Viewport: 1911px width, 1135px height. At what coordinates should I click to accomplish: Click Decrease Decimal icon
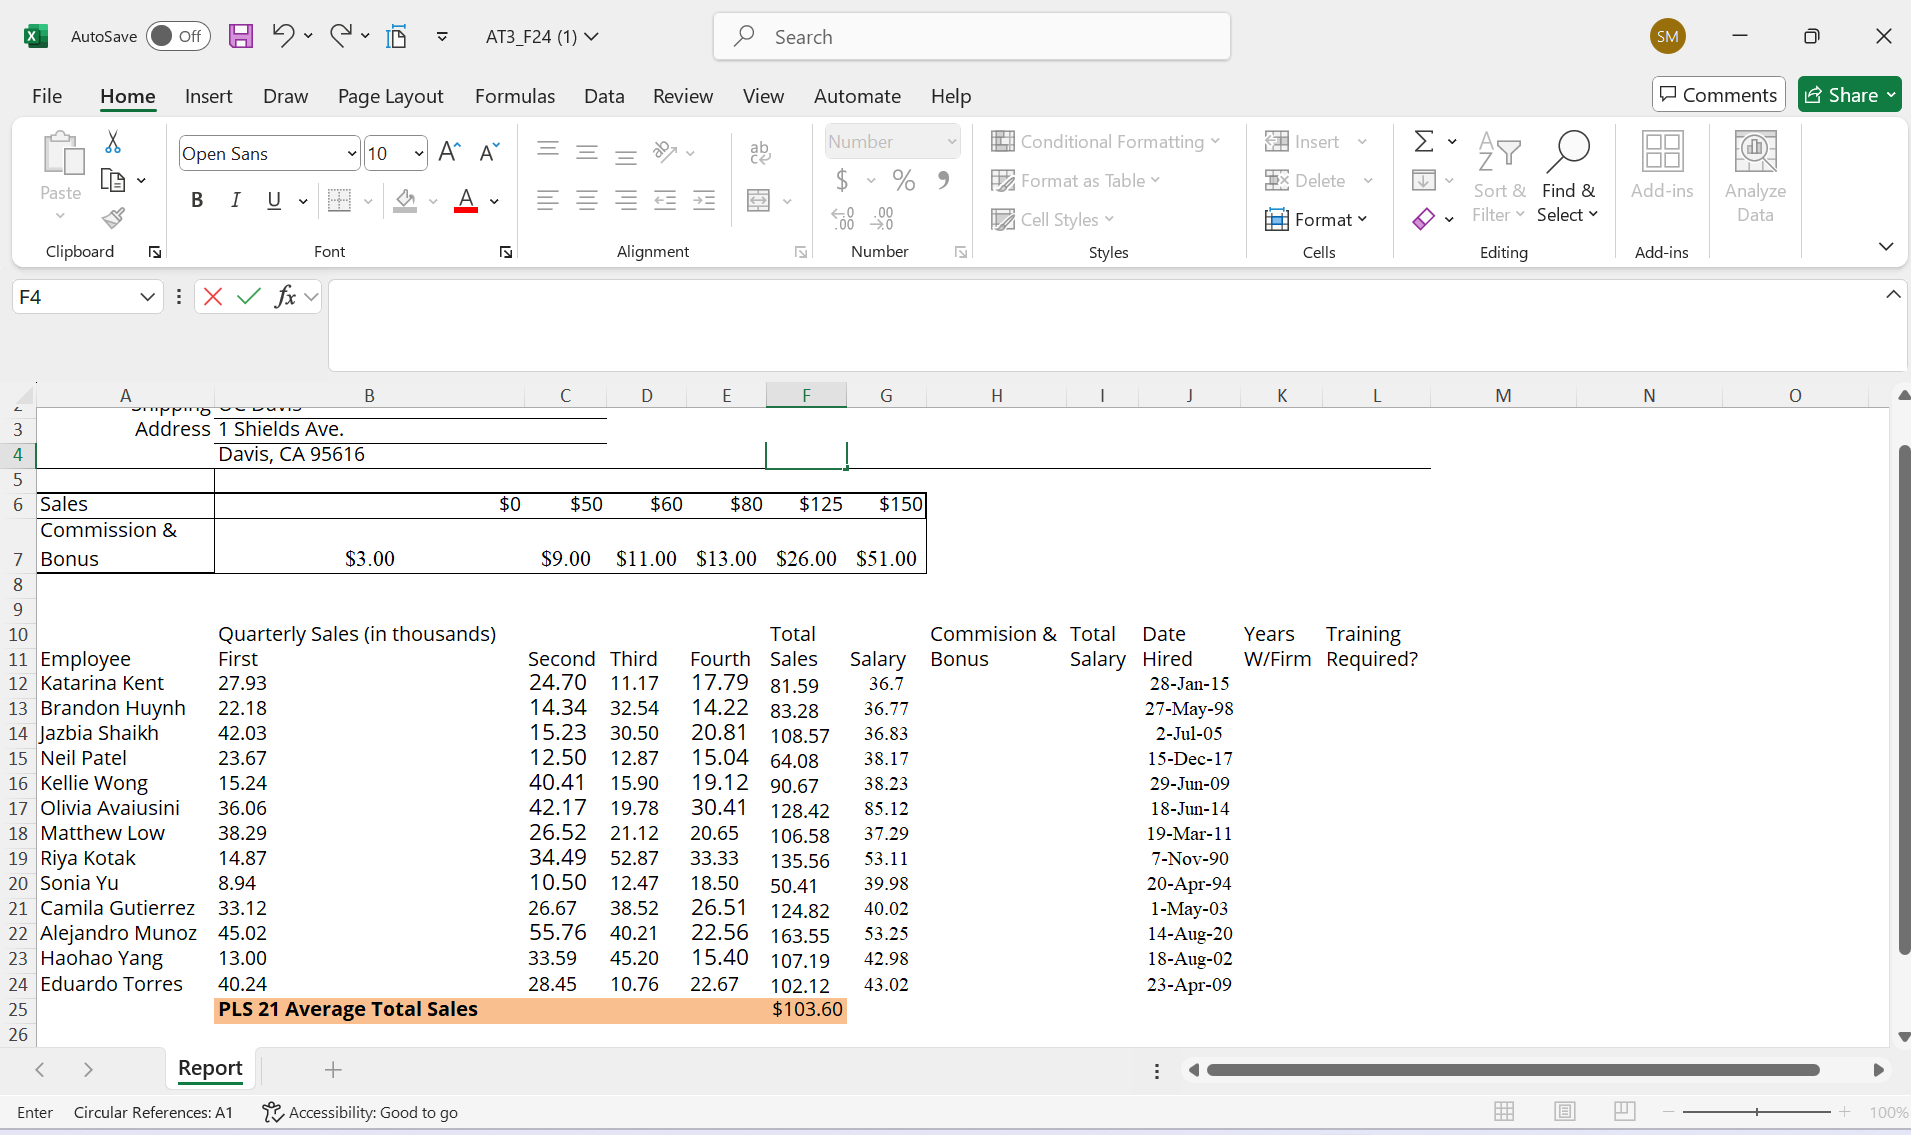coord(883,218)
